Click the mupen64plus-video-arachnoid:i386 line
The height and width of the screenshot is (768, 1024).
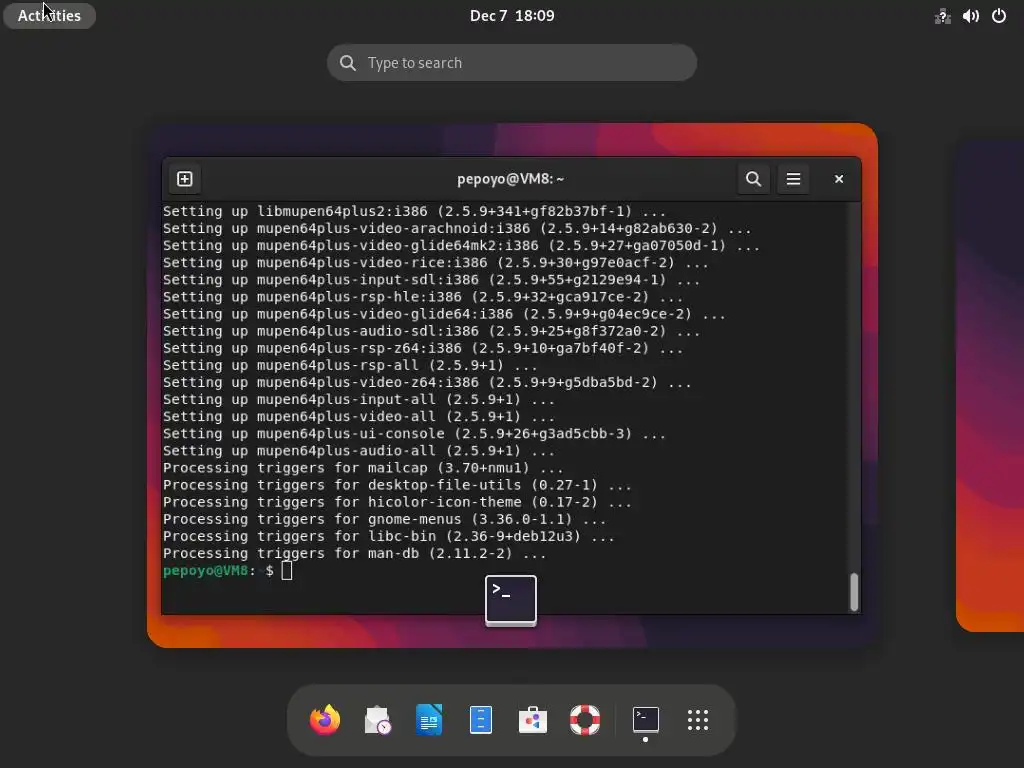[456, 229]
